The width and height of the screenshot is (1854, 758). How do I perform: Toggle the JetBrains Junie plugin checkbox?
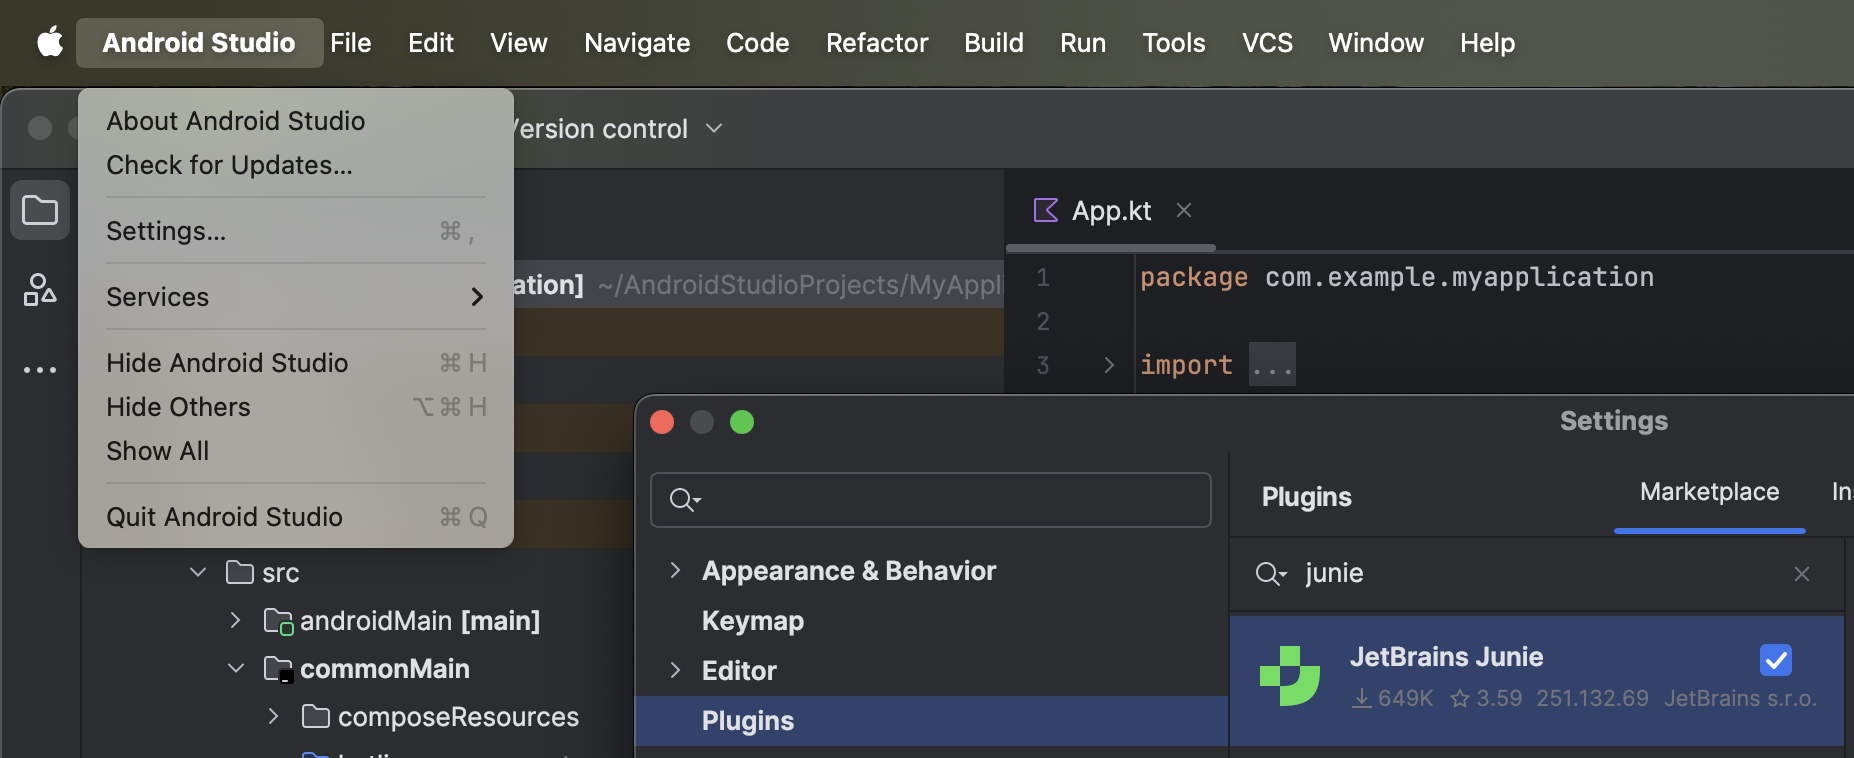(1776, 660)
